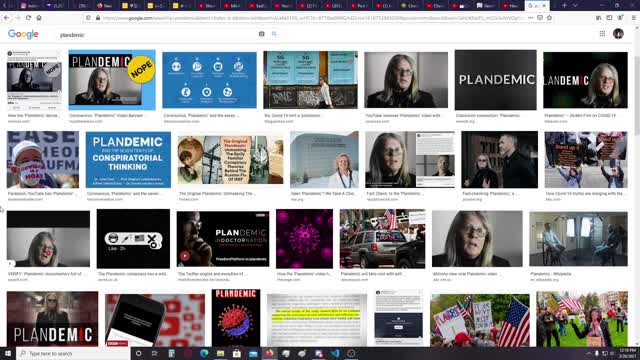
Task: Open the Google account avatar menu
Action: point(618,34)
